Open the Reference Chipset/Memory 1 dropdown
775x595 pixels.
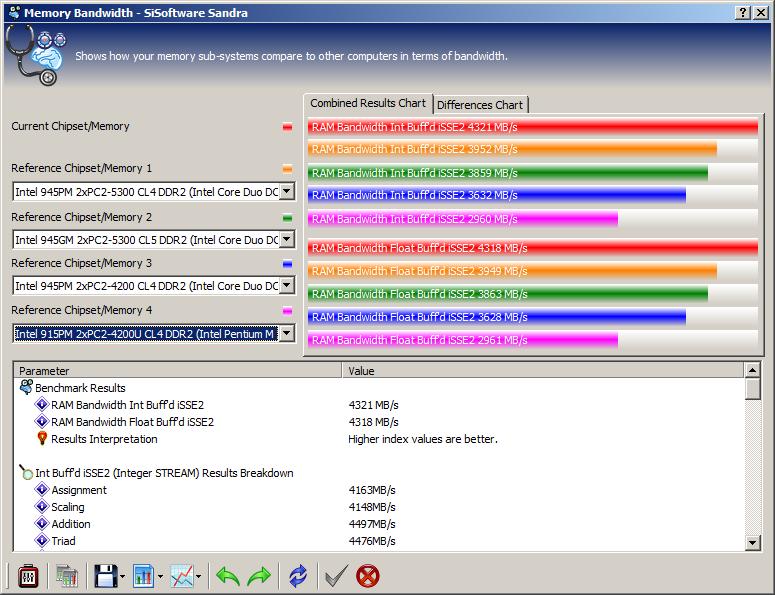(x=287, y=191)
